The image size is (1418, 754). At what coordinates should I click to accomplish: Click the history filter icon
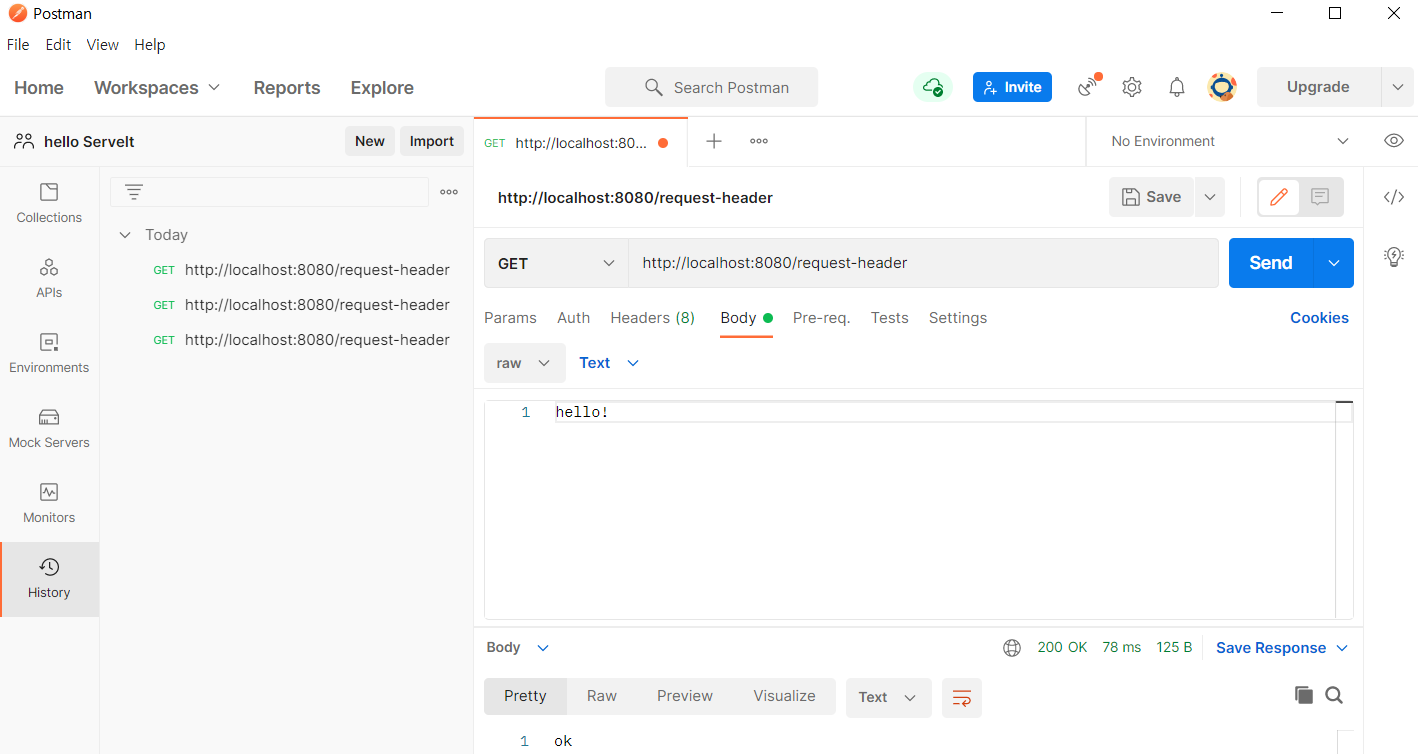point(134,192)
